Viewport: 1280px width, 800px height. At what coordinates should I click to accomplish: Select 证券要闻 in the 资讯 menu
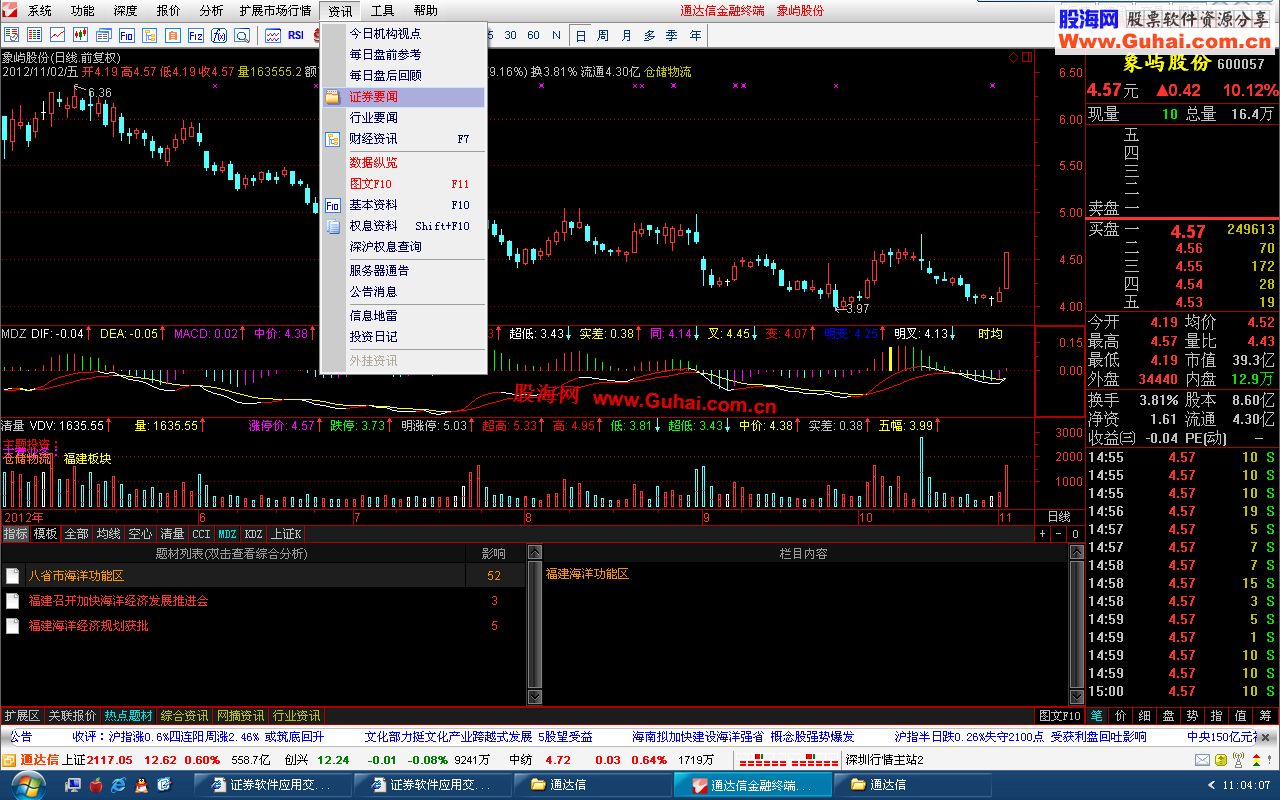(403, 97)
